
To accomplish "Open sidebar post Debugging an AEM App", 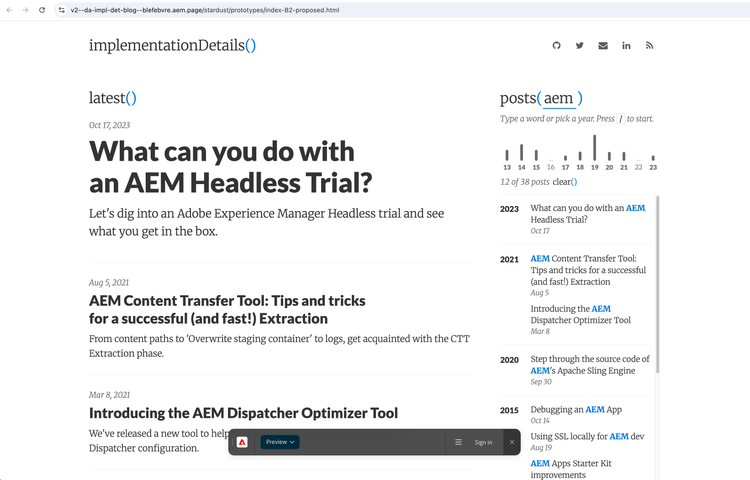I will pos(576,410).
